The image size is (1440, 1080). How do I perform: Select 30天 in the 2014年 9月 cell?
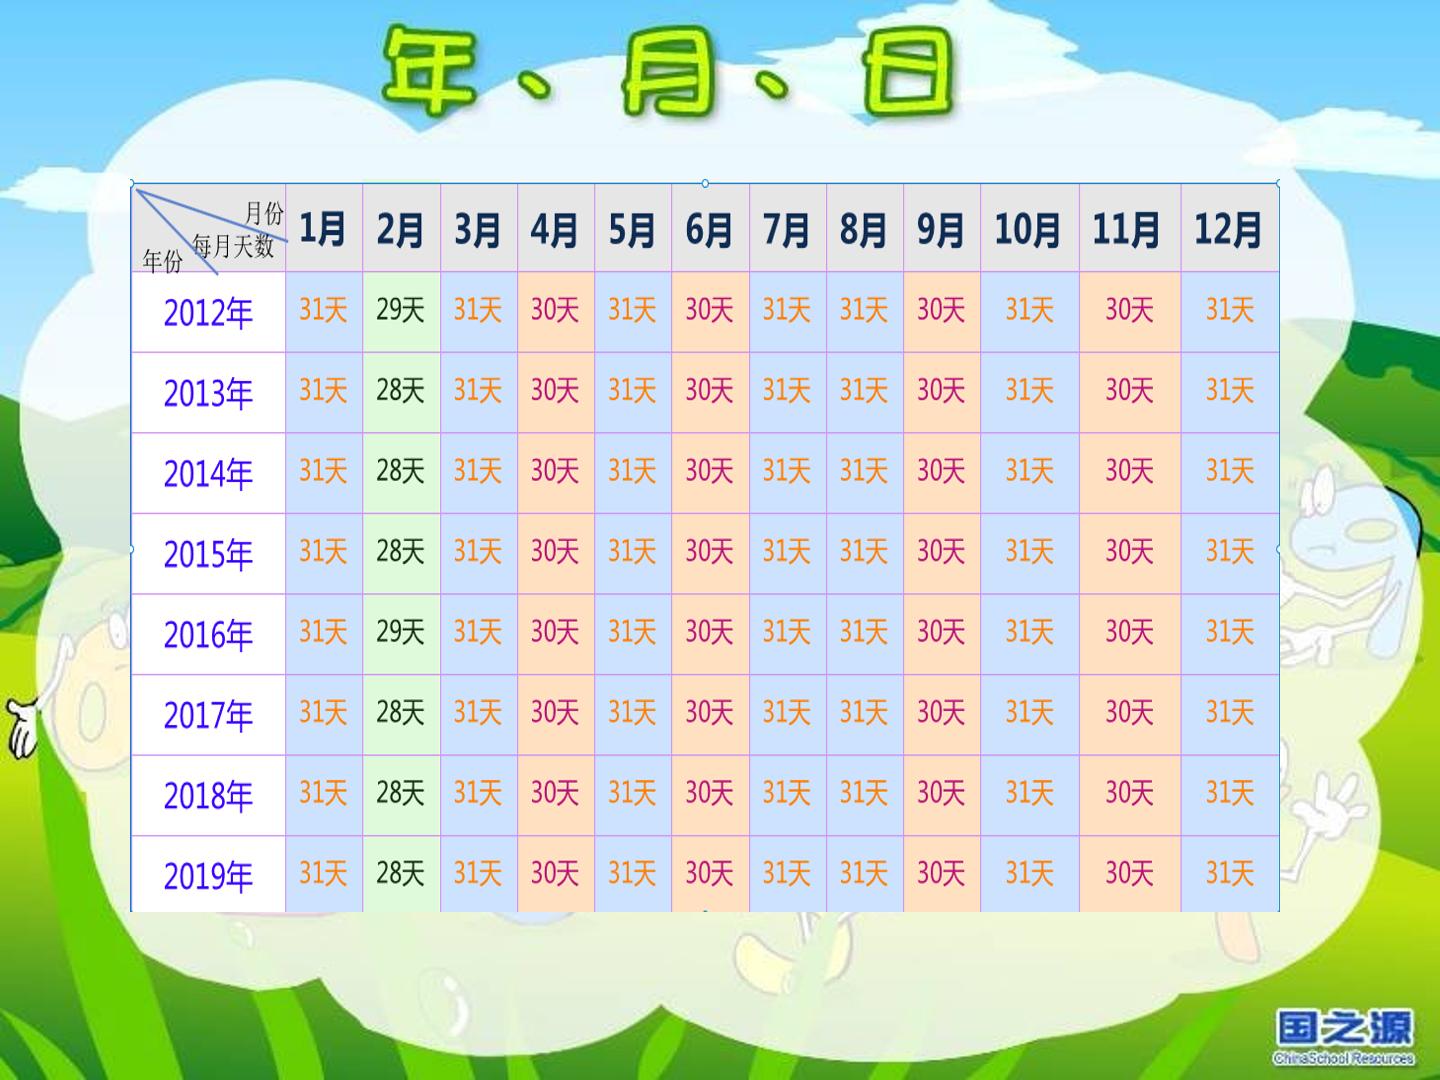[941, 470]
